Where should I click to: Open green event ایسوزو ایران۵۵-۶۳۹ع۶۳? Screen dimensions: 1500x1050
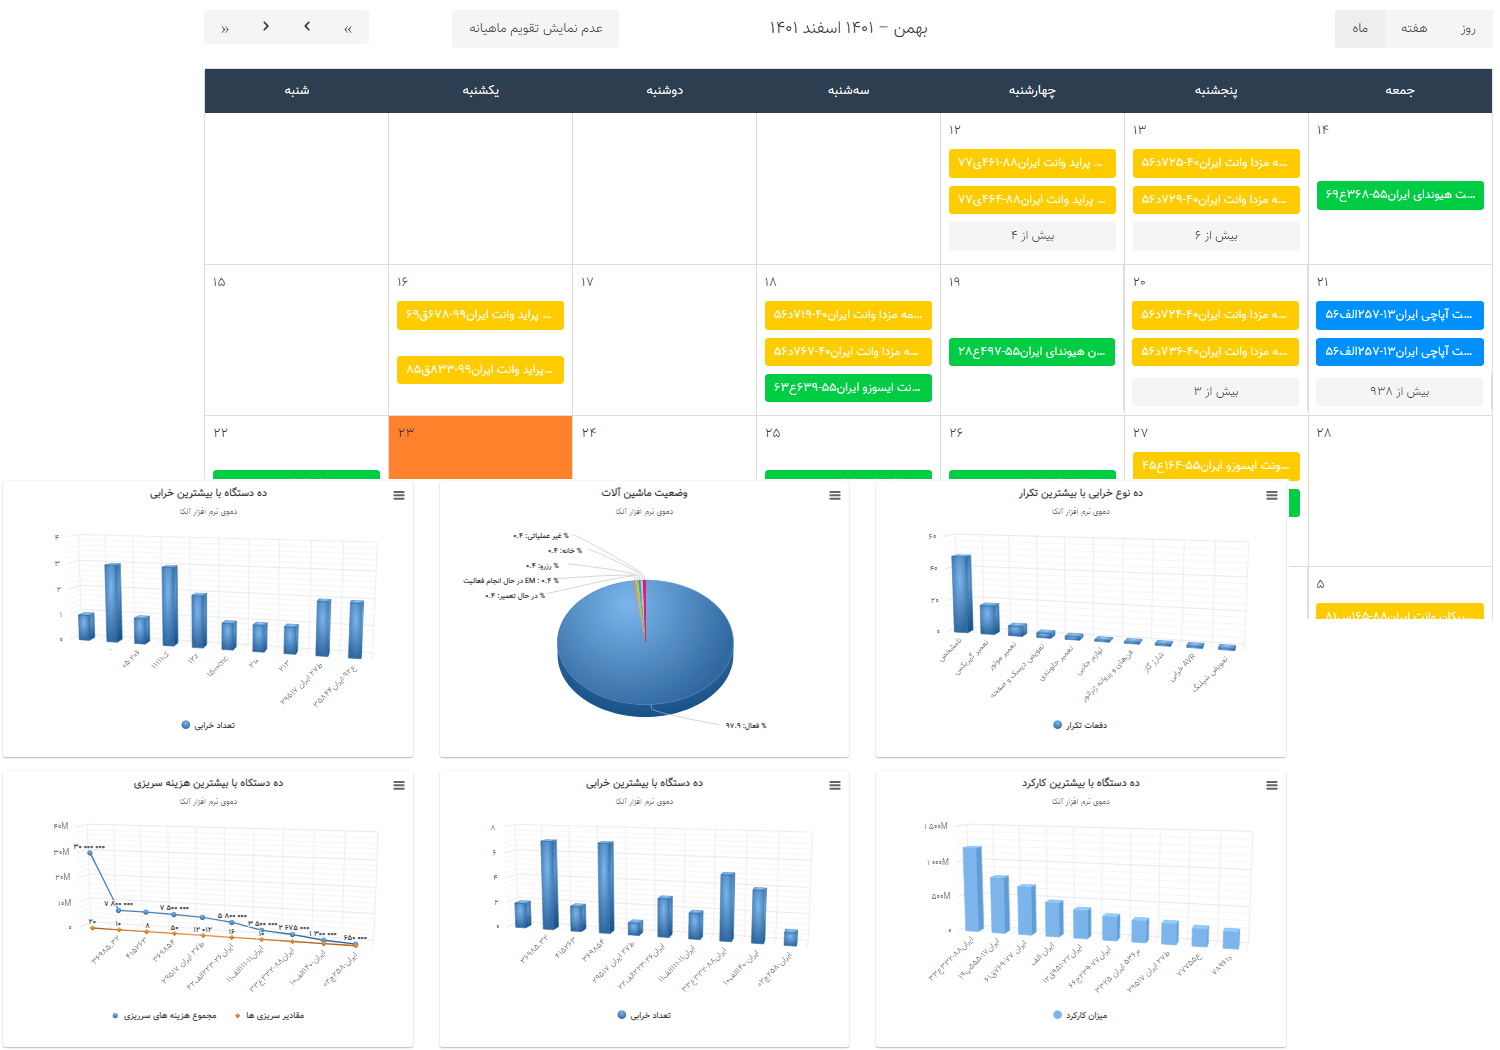848,388
